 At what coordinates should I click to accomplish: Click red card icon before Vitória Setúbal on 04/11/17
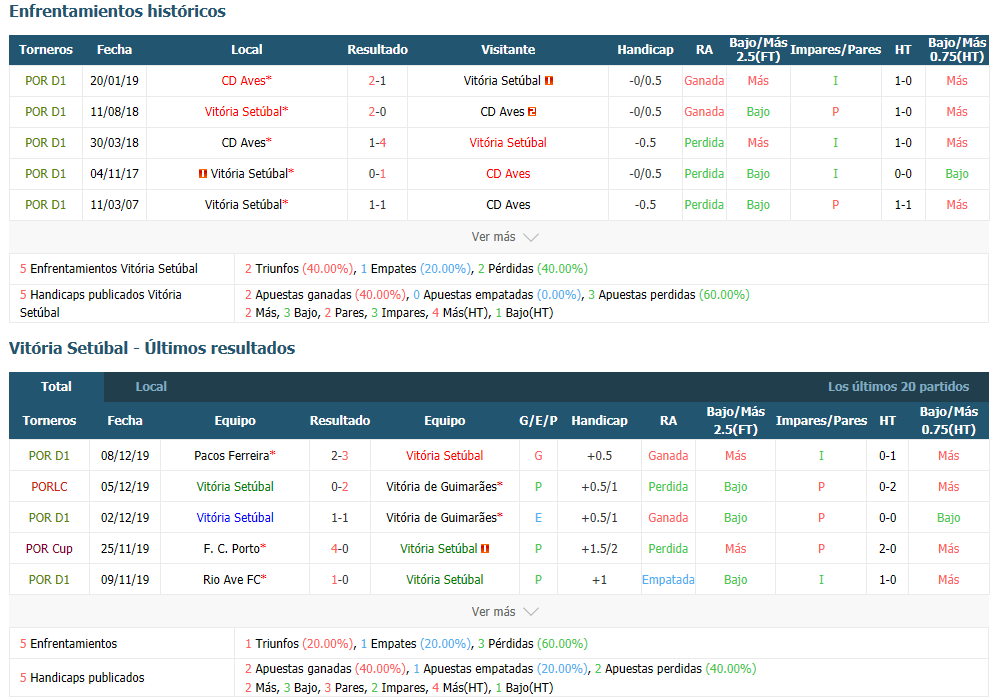pyautogui.click(x=203, y=173)
